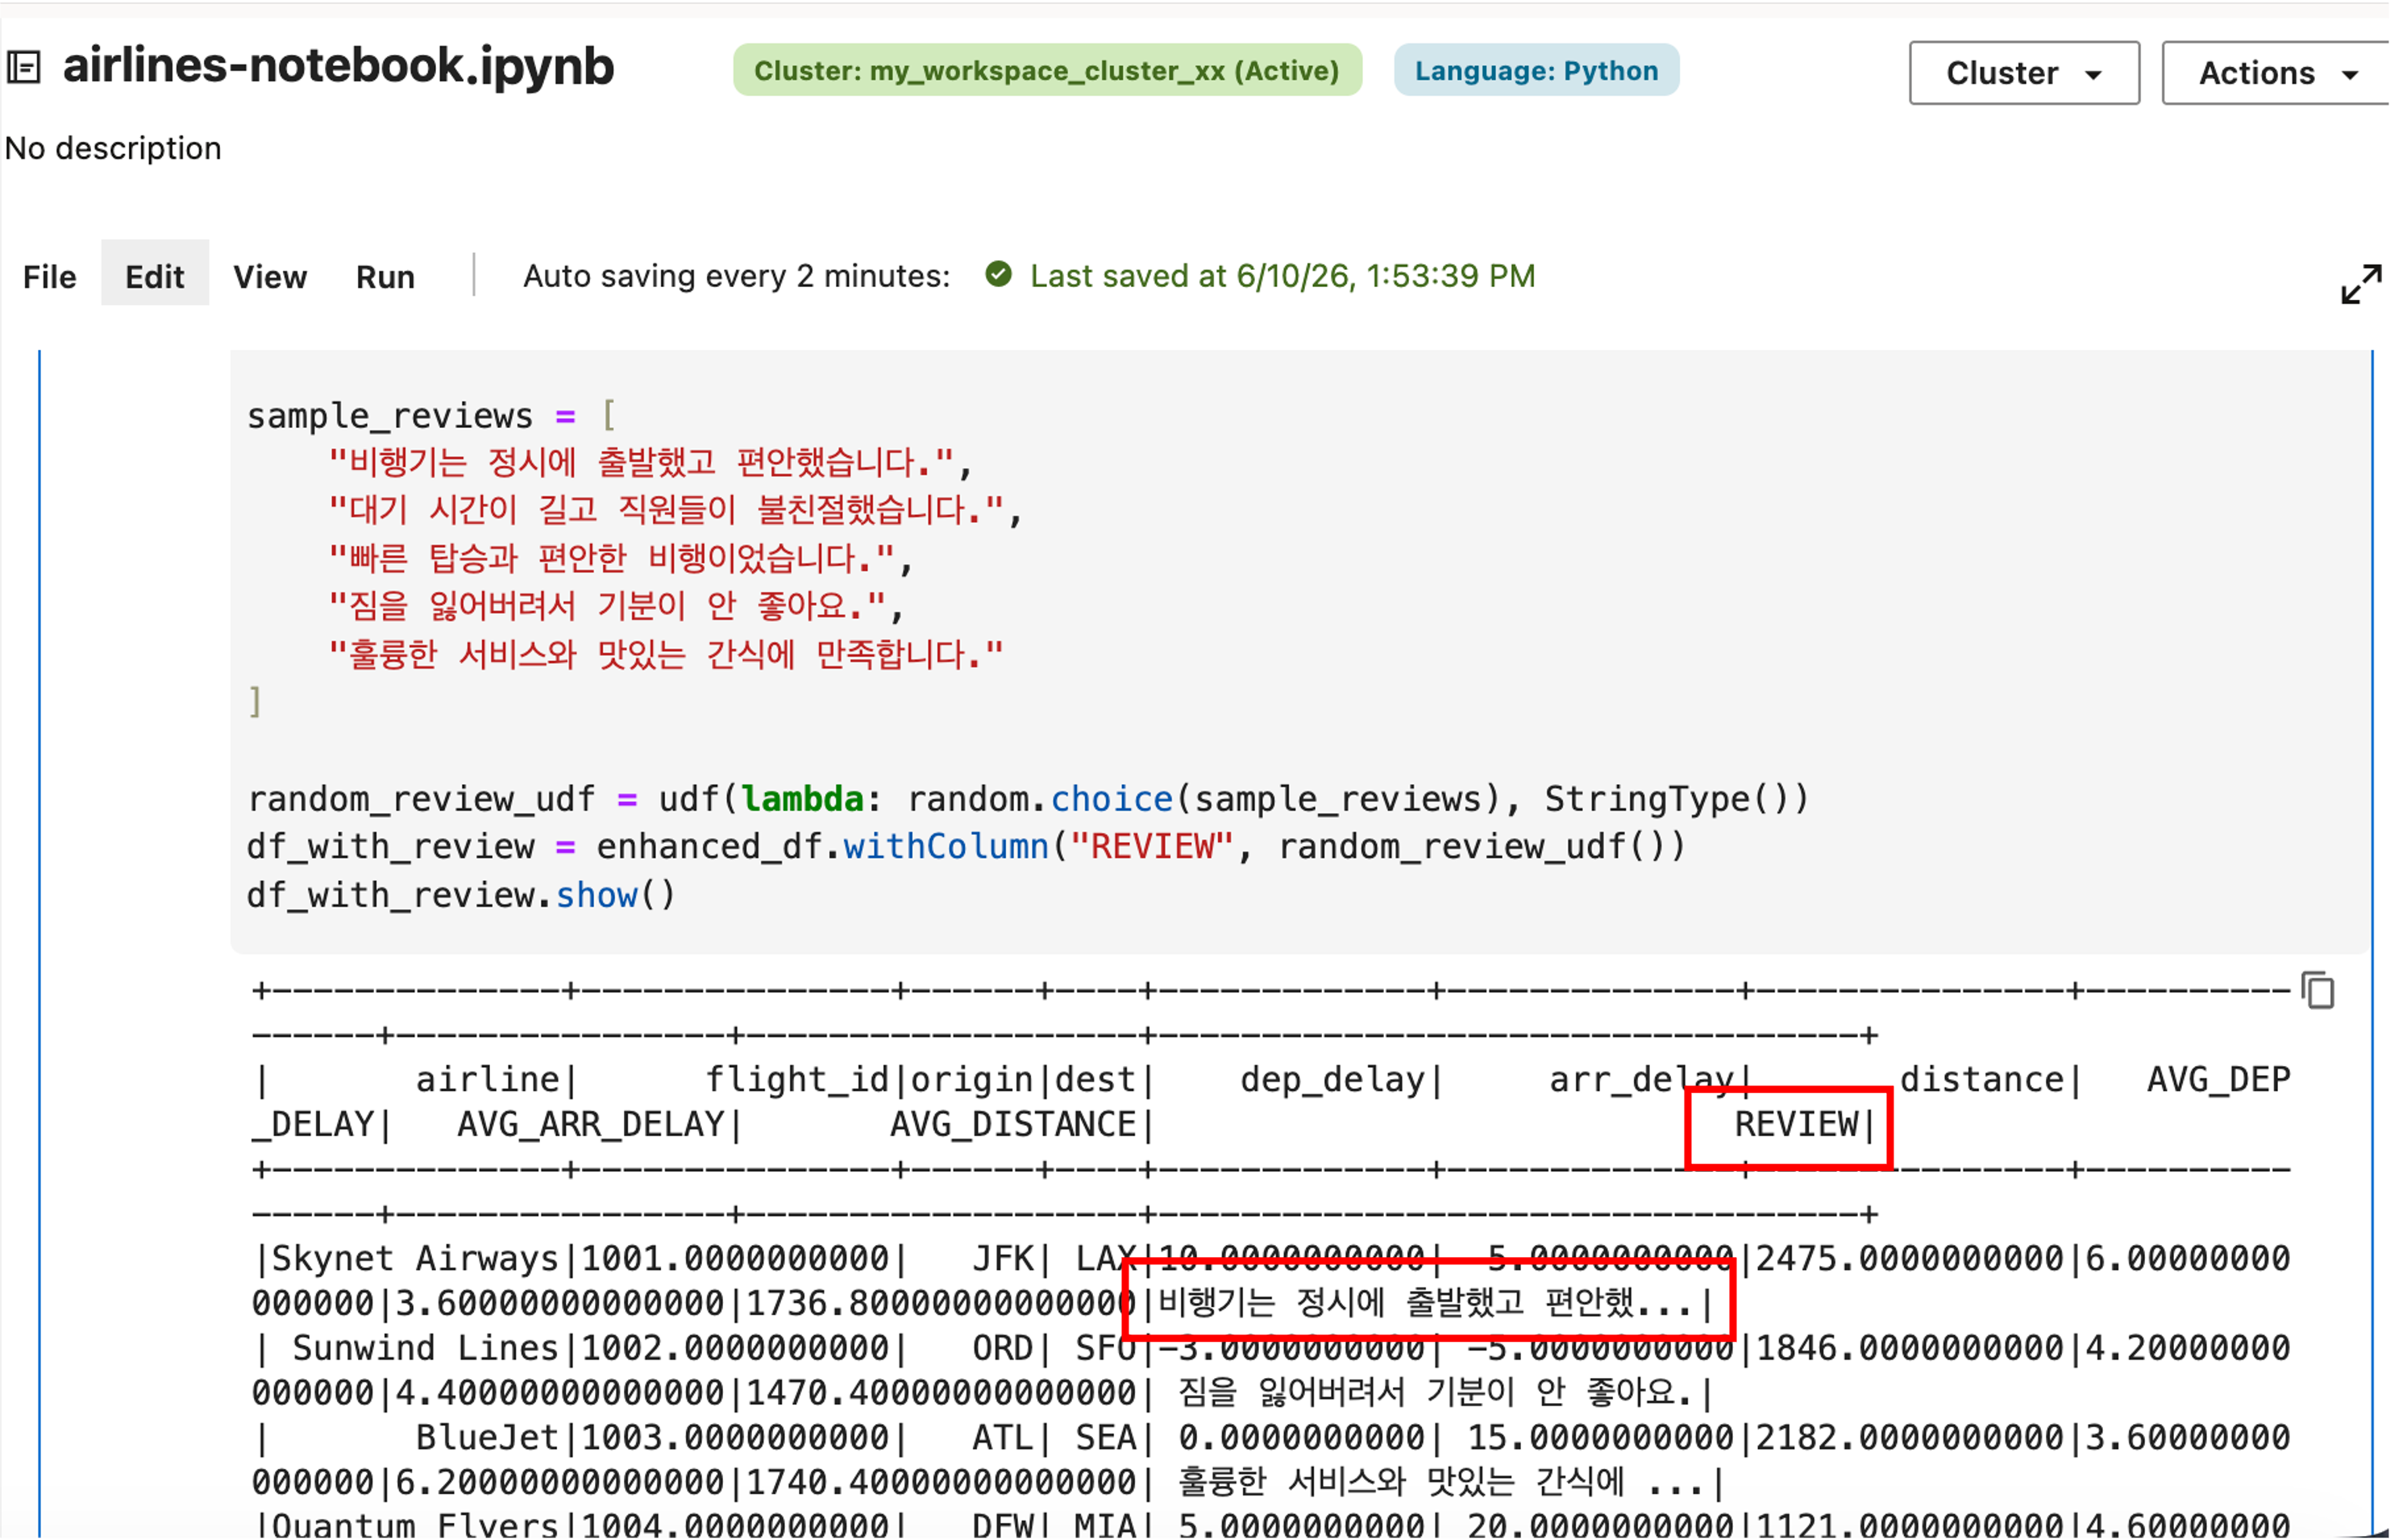
Task: Click the airline column header in output
Action: tap(487, 1080)
